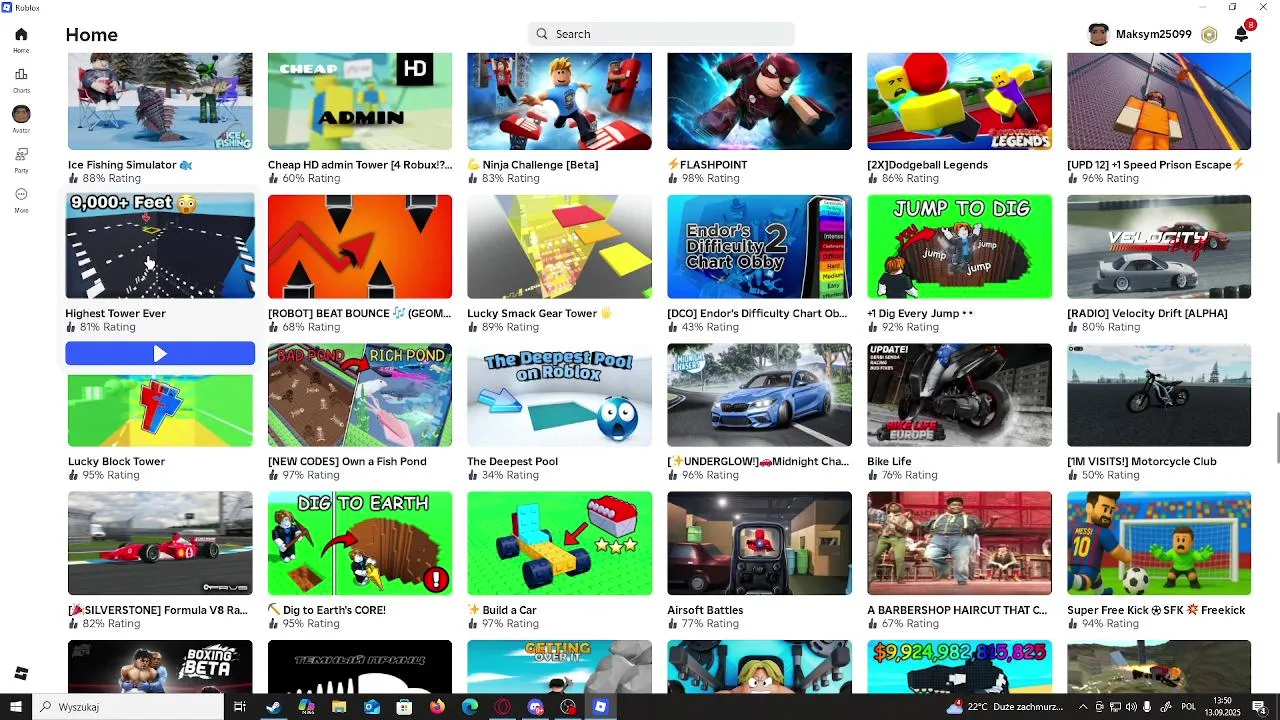1280x720 pixels.
Task: Open +1 Speed Prison Escape thumbnail
Action: tap(1159, 102)
